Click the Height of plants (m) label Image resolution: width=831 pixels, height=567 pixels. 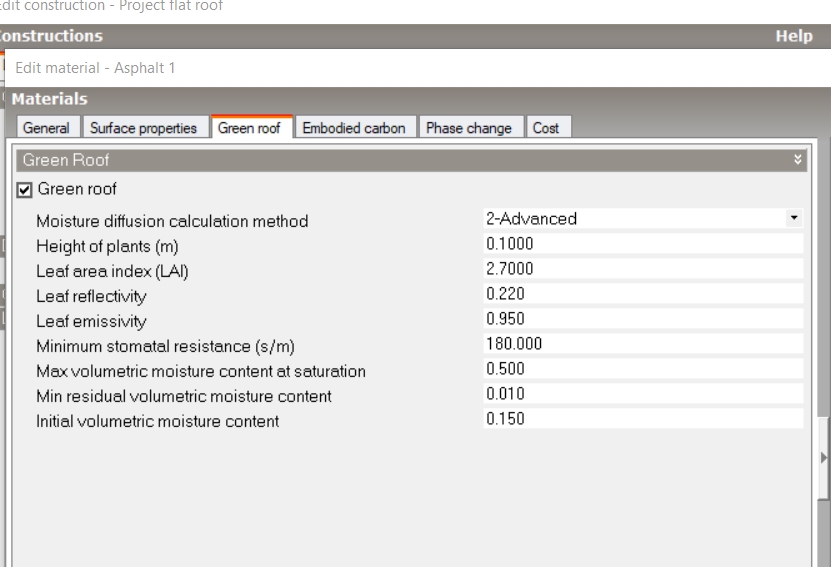tap(107, 246)
